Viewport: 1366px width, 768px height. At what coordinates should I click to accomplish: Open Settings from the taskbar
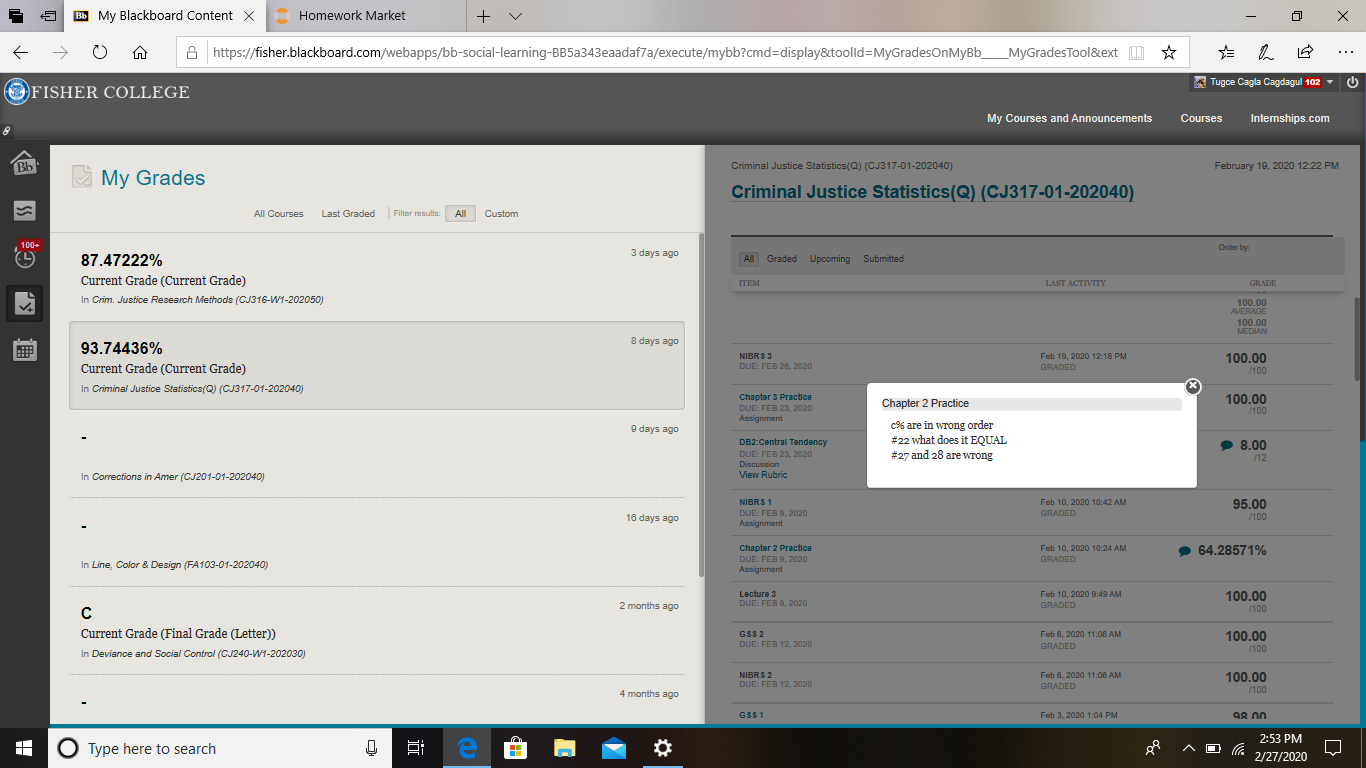[662, 748]
